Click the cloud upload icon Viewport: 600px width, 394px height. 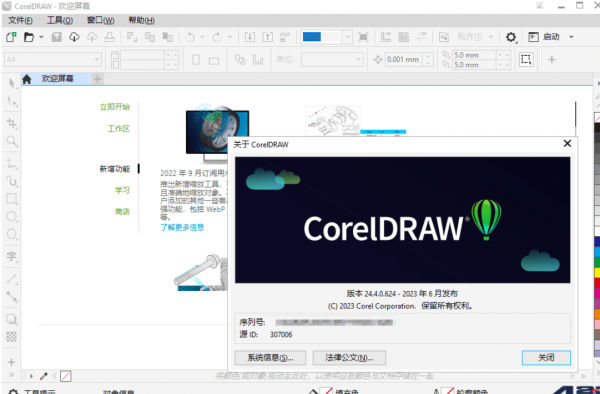tap(92, 37)
